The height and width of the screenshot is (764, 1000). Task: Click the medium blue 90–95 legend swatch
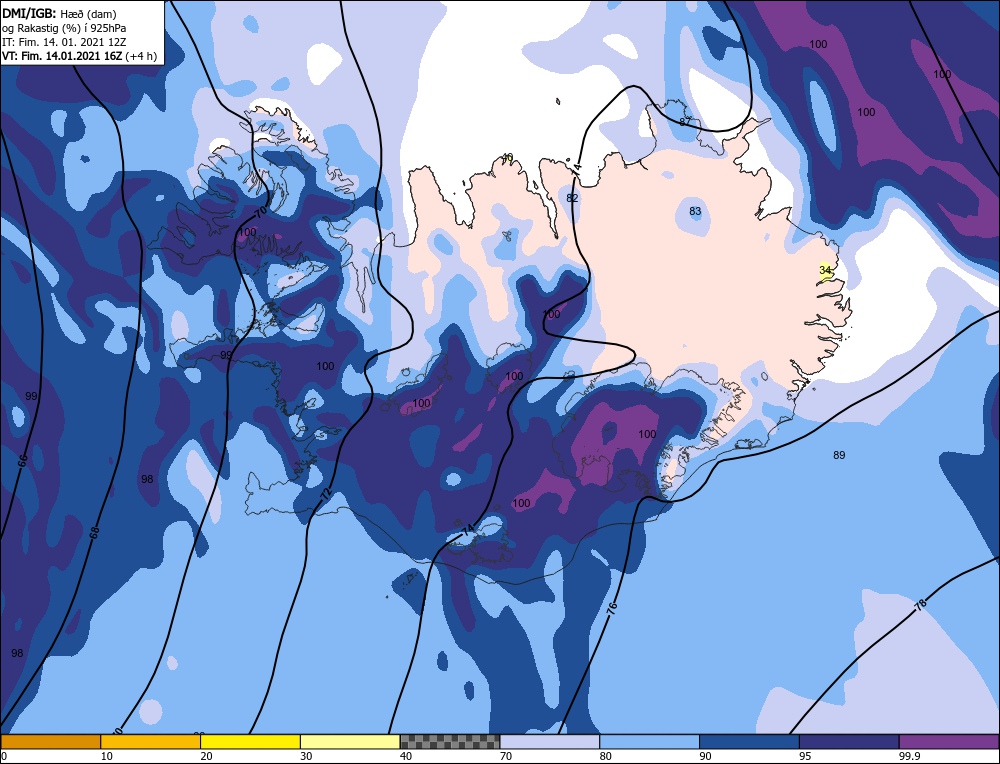[749, 741]
